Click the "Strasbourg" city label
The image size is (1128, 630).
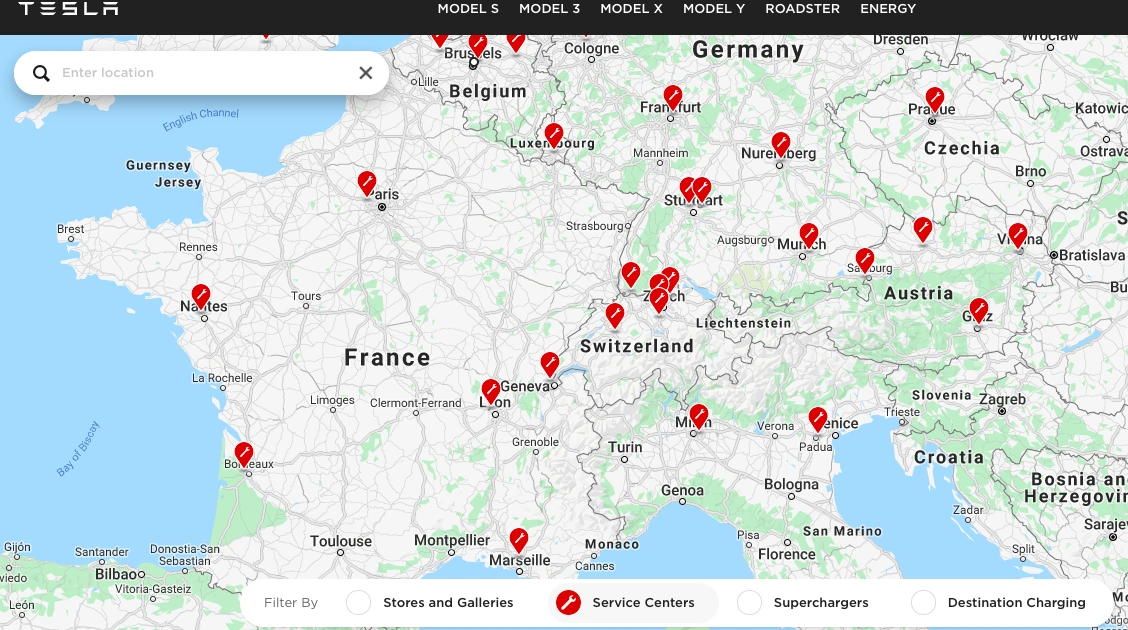tap(595, 226)
